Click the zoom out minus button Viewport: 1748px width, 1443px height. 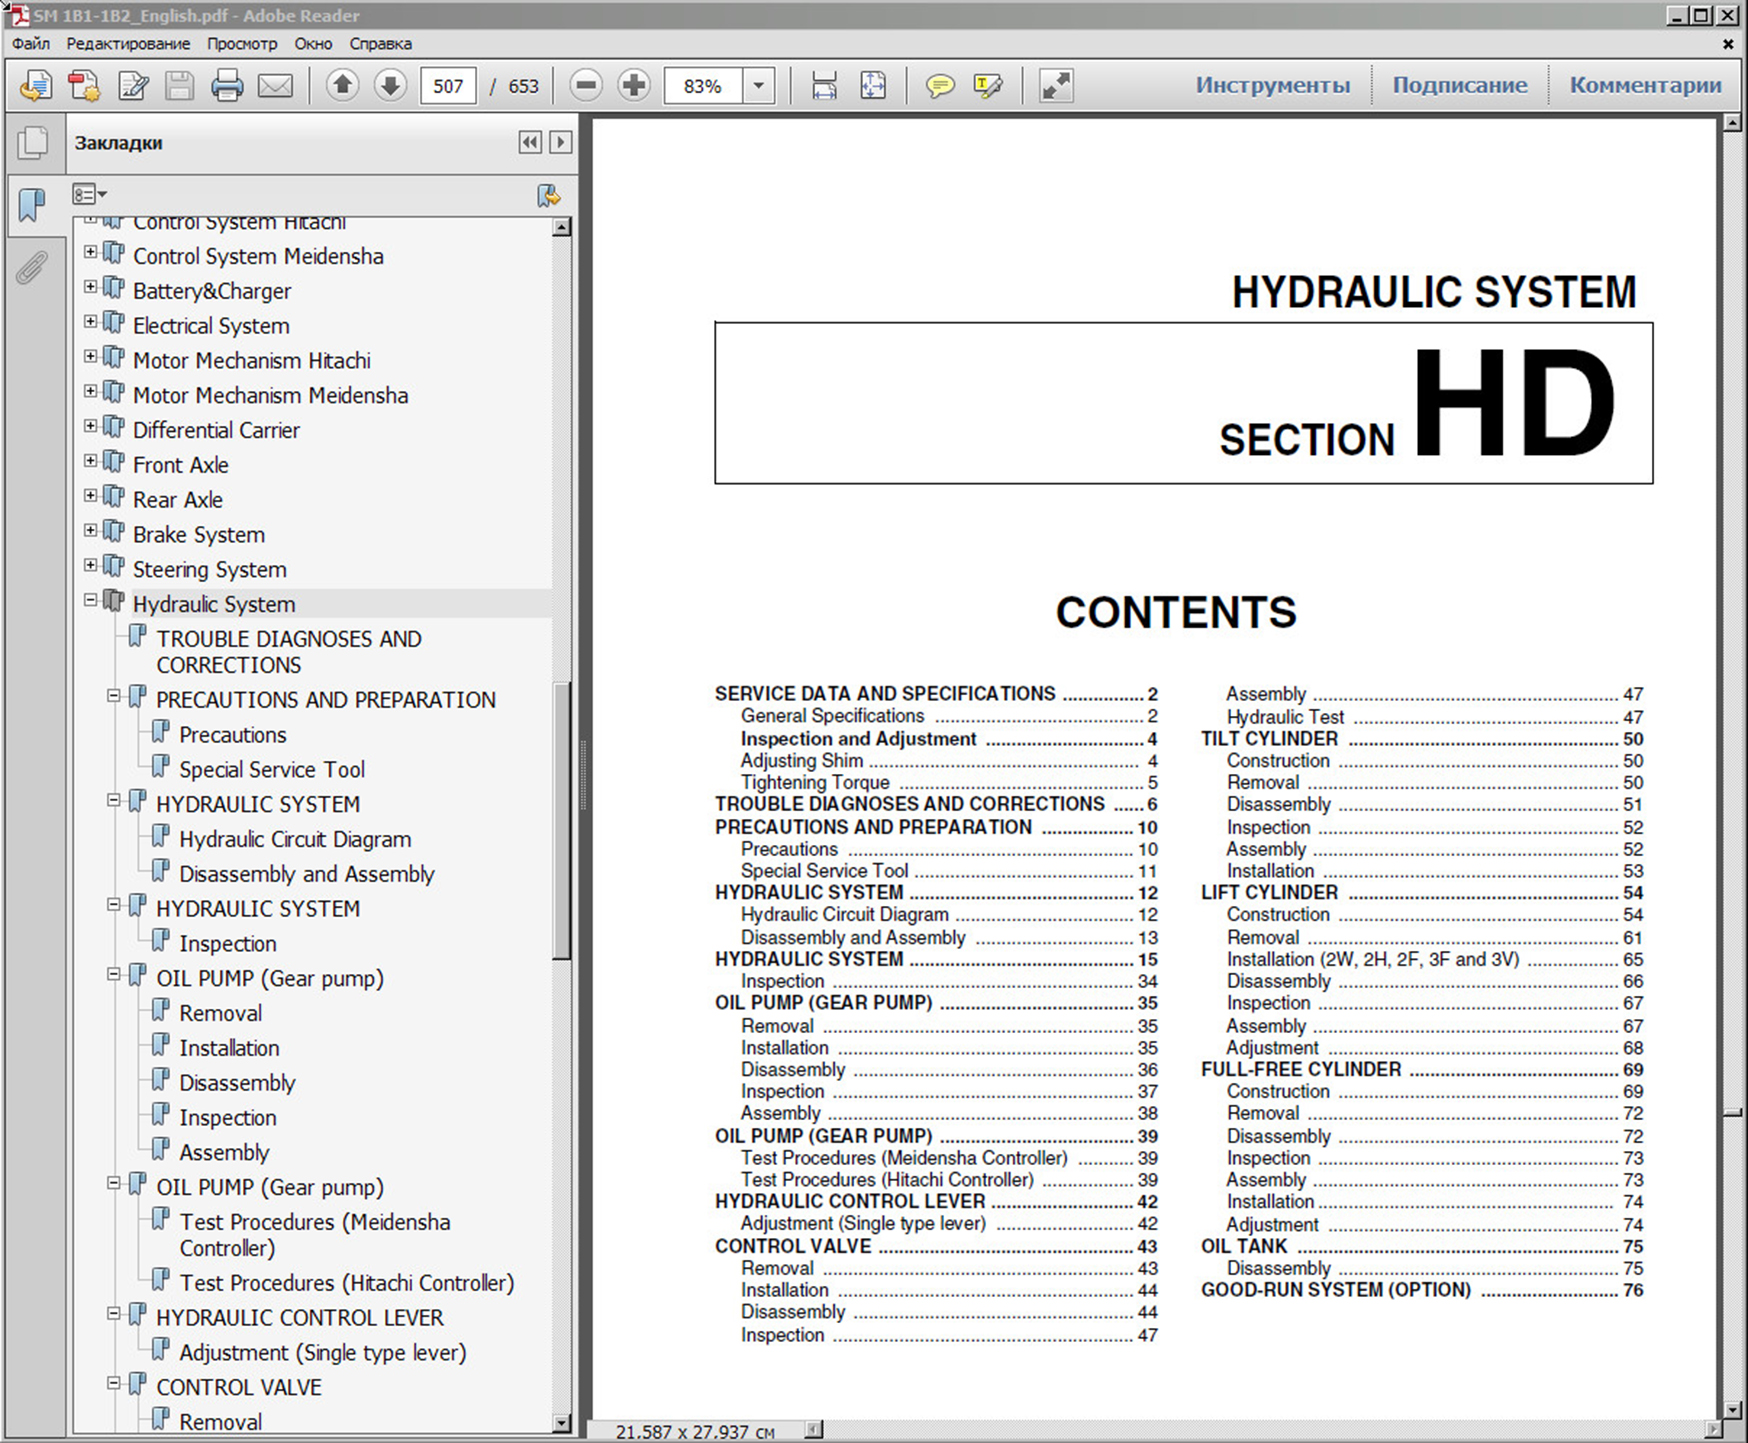tap(586, 86)
